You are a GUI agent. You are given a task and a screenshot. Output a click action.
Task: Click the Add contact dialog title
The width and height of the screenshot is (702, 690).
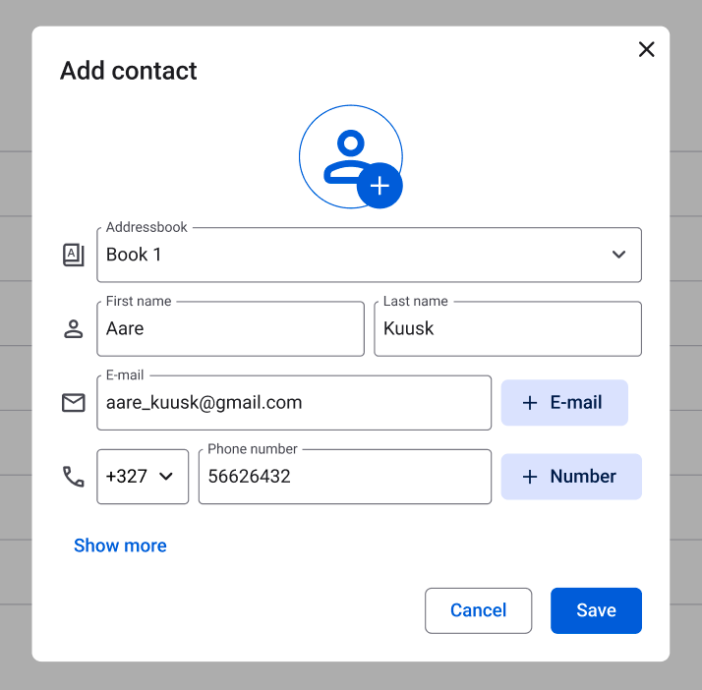(x=129, y=71)
